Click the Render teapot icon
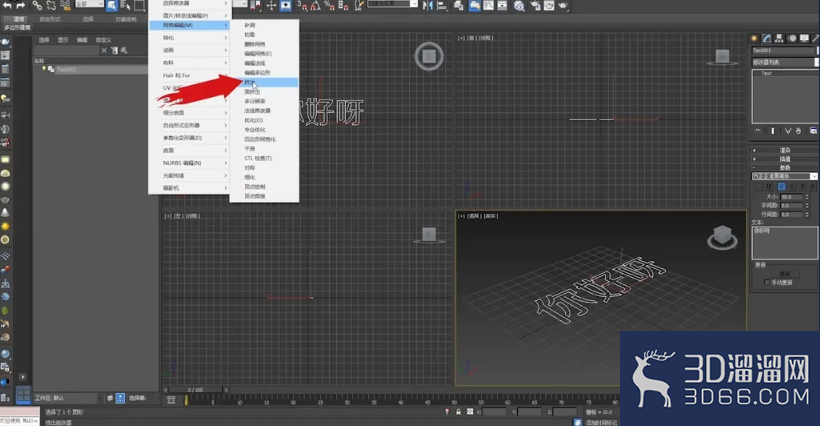The image size is (820, 426). (x=563, y=6)
